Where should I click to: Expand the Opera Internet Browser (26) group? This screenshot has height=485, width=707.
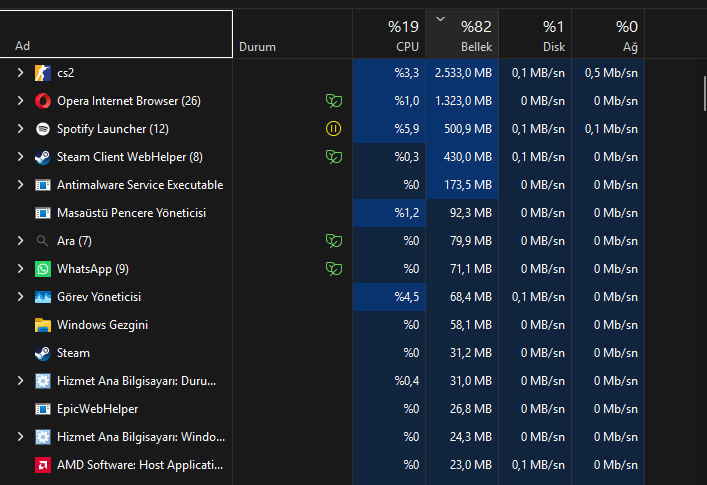[x=20, y=101]
